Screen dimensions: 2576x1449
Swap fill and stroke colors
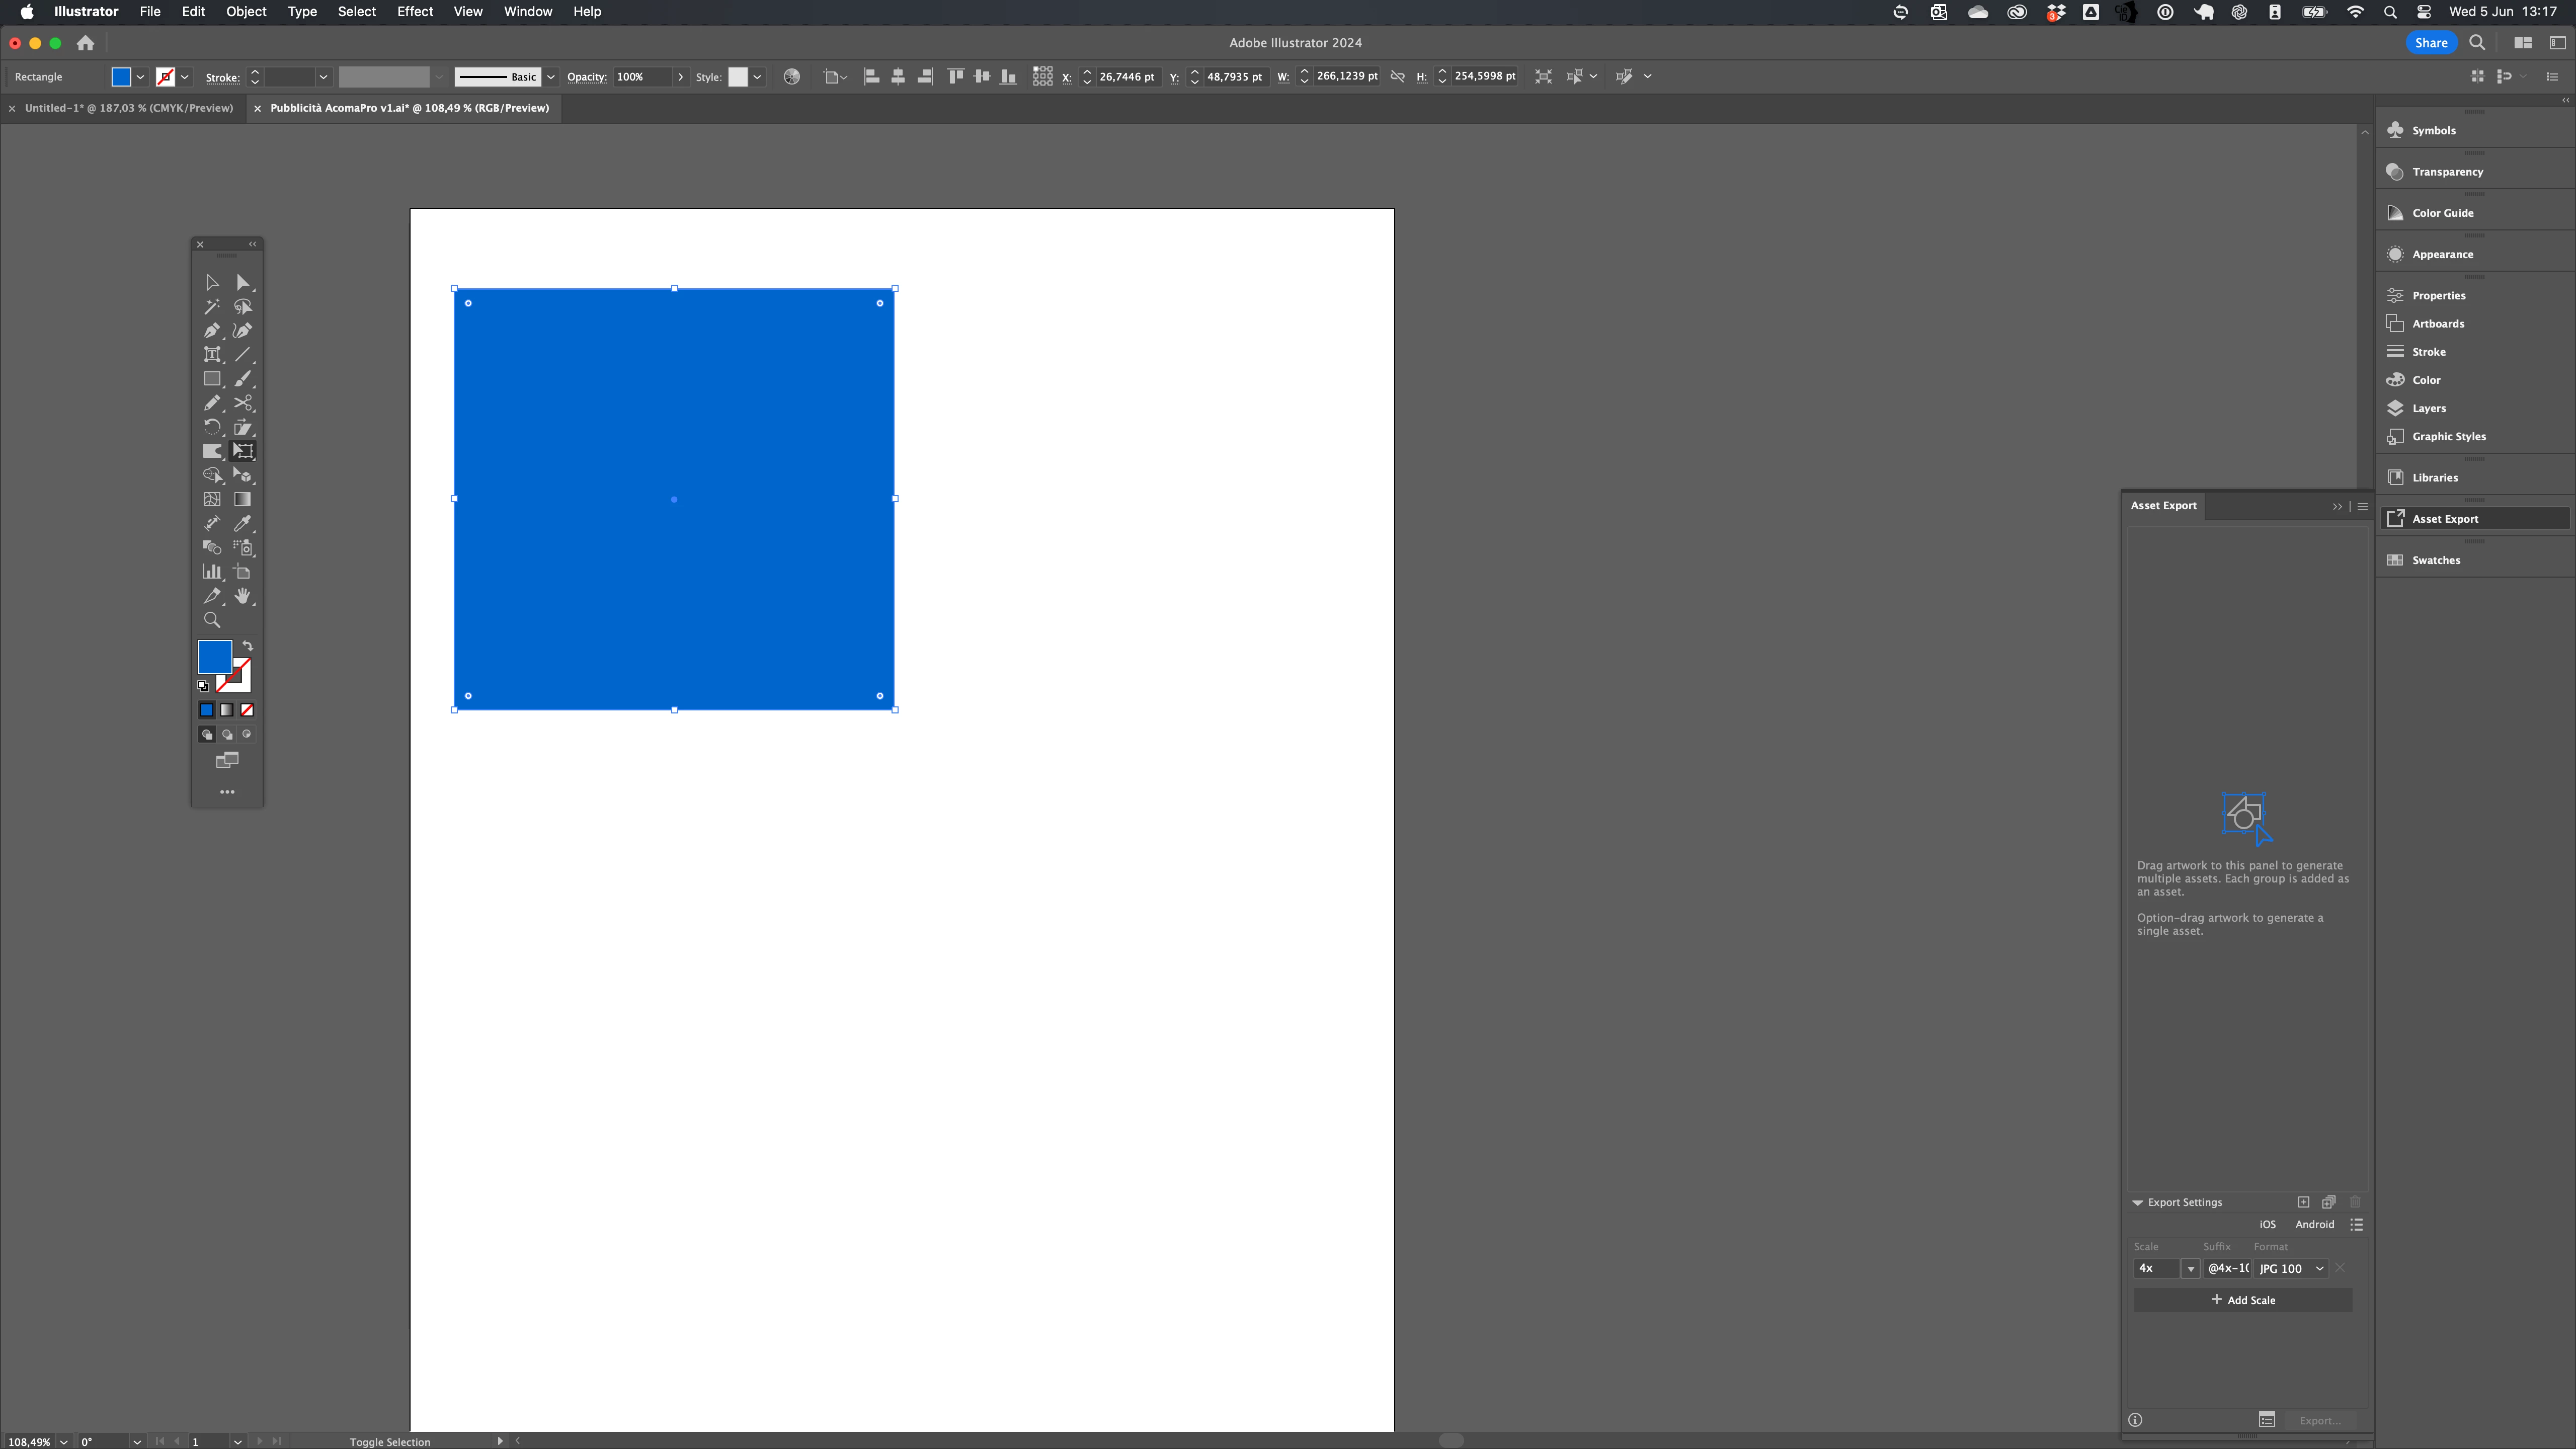(248, 646)
